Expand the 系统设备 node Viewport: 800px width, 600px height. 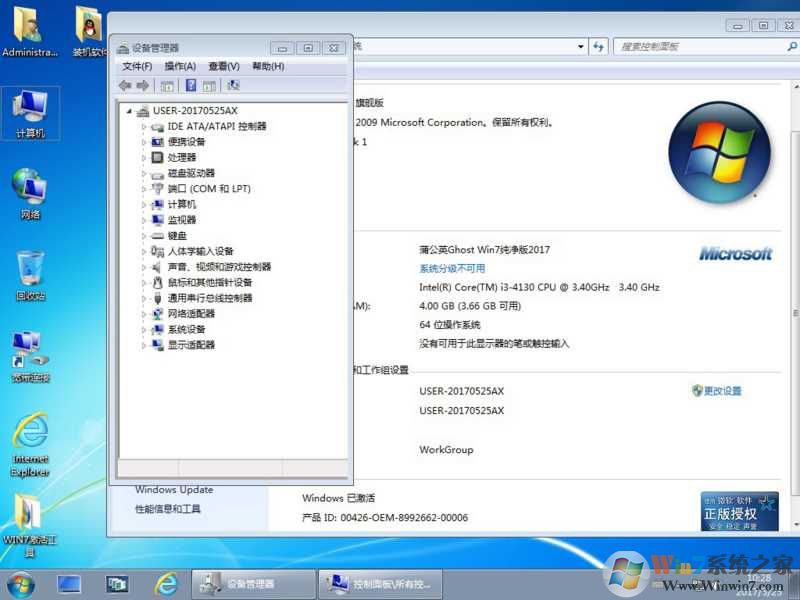click(144, 330)
